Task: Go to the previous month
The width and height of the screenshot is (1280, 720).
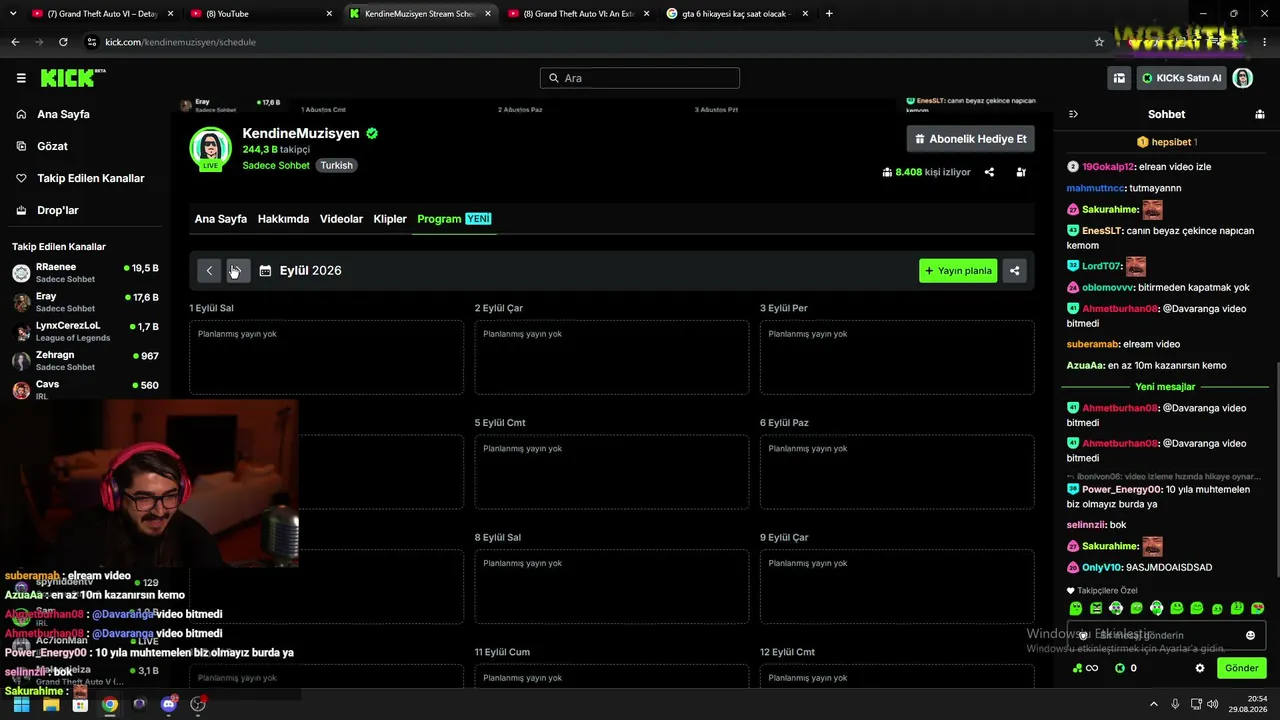Action: point(209,270)
